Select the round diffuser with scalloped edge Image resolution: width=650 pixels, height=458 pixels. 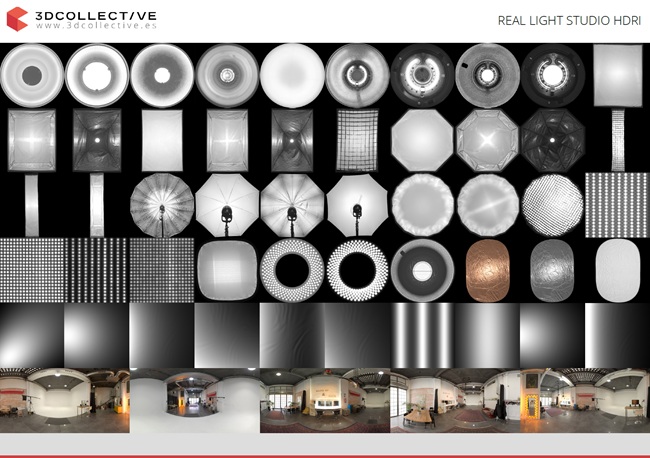pyautogui.click(x=422, y=205)
